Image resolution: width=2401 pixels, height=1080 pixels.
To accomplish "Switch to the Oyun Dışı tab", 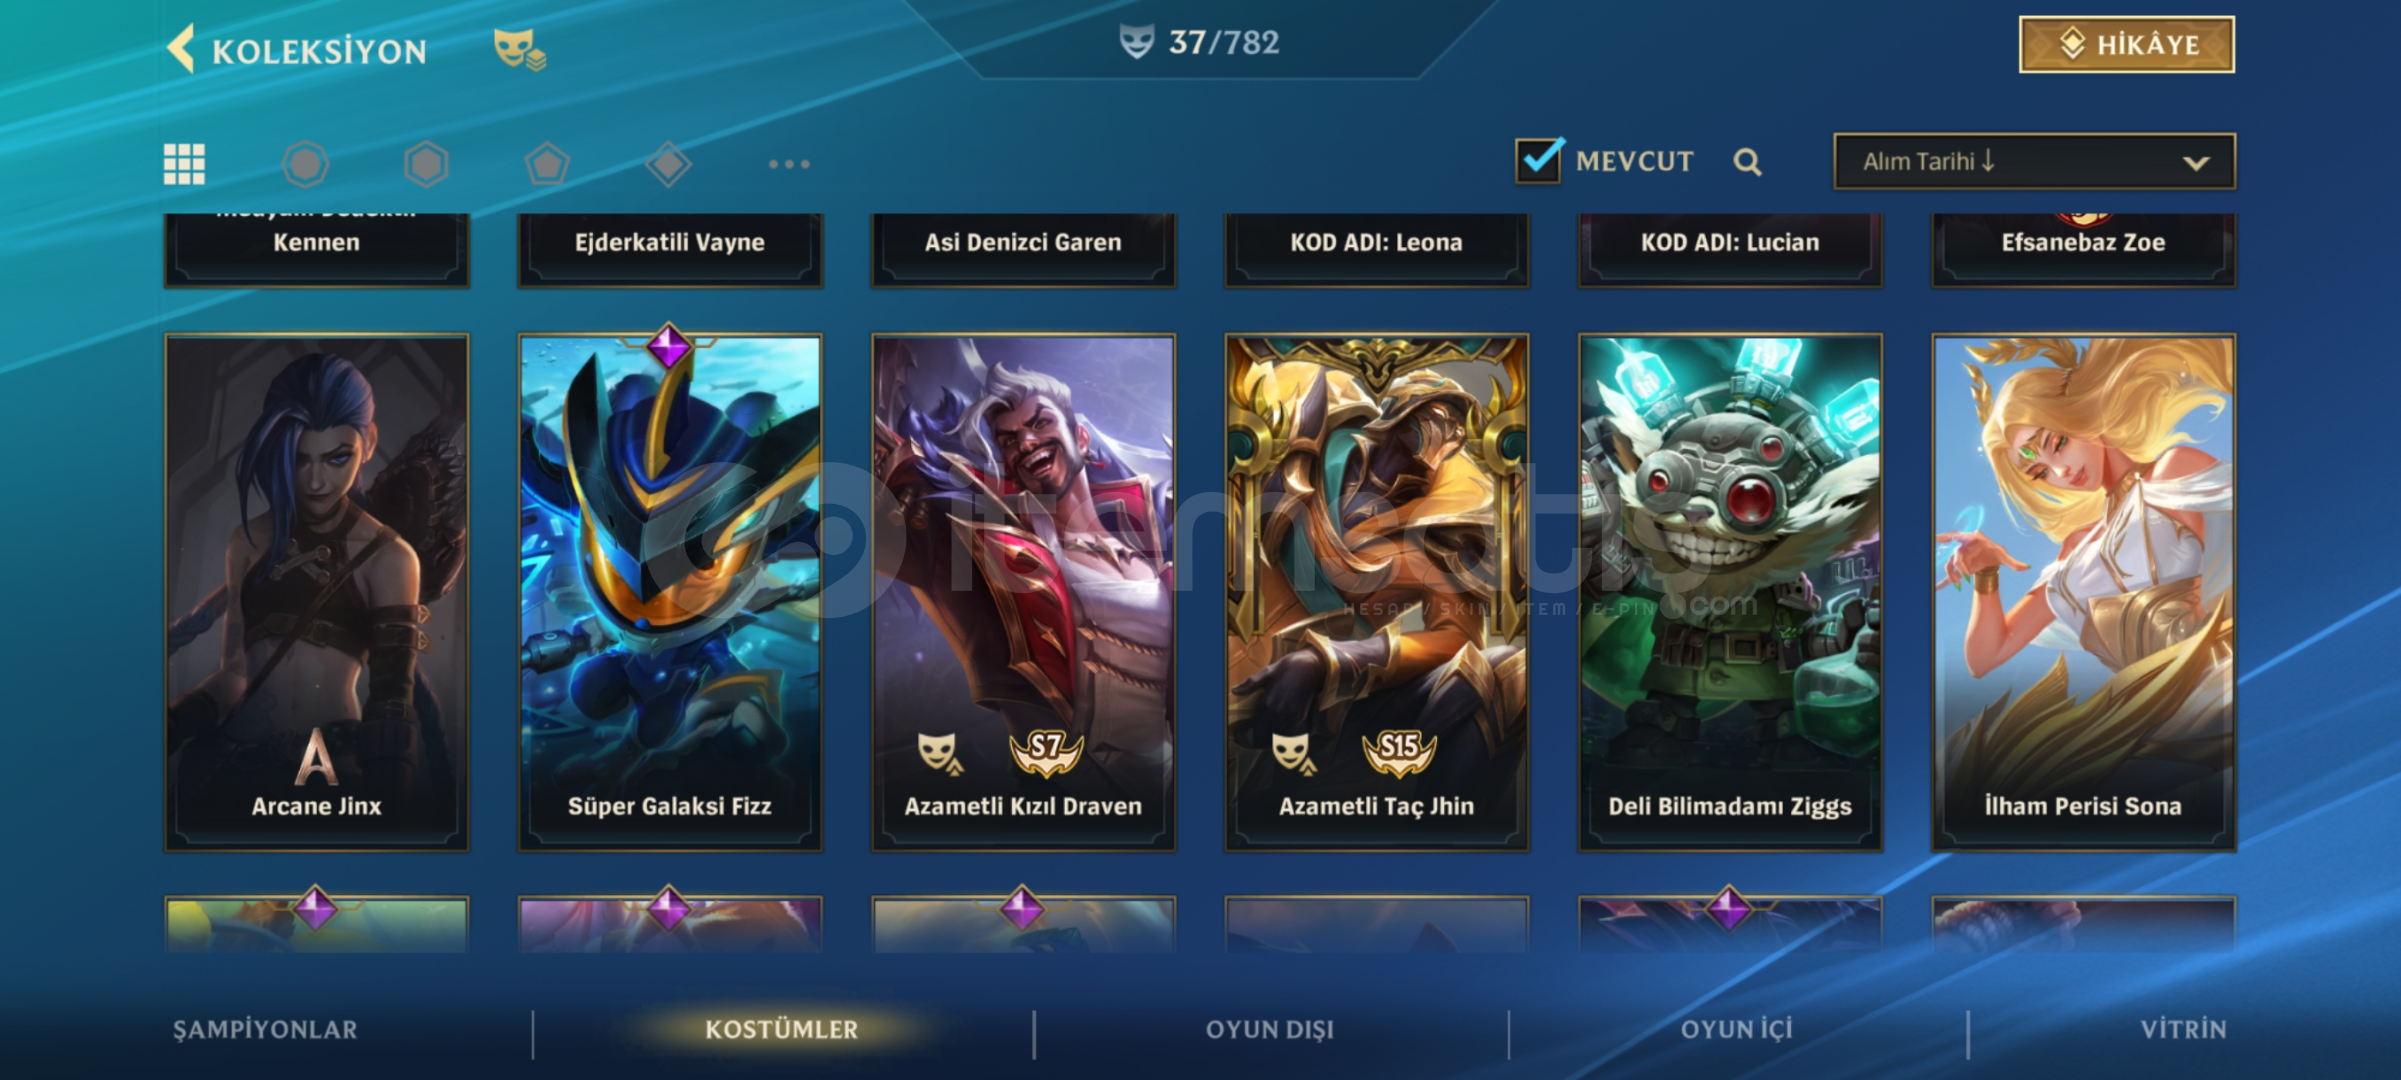I will pyautogui.click(x=1270, y=1030).
